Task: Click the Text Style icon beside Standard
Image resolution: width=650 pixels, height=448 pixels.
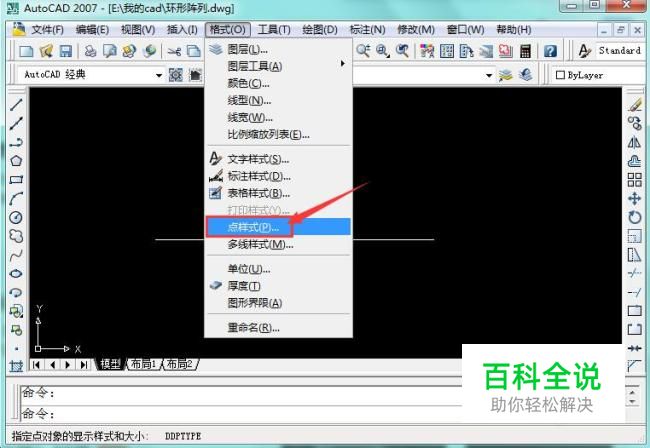Action: click(585, 51)
